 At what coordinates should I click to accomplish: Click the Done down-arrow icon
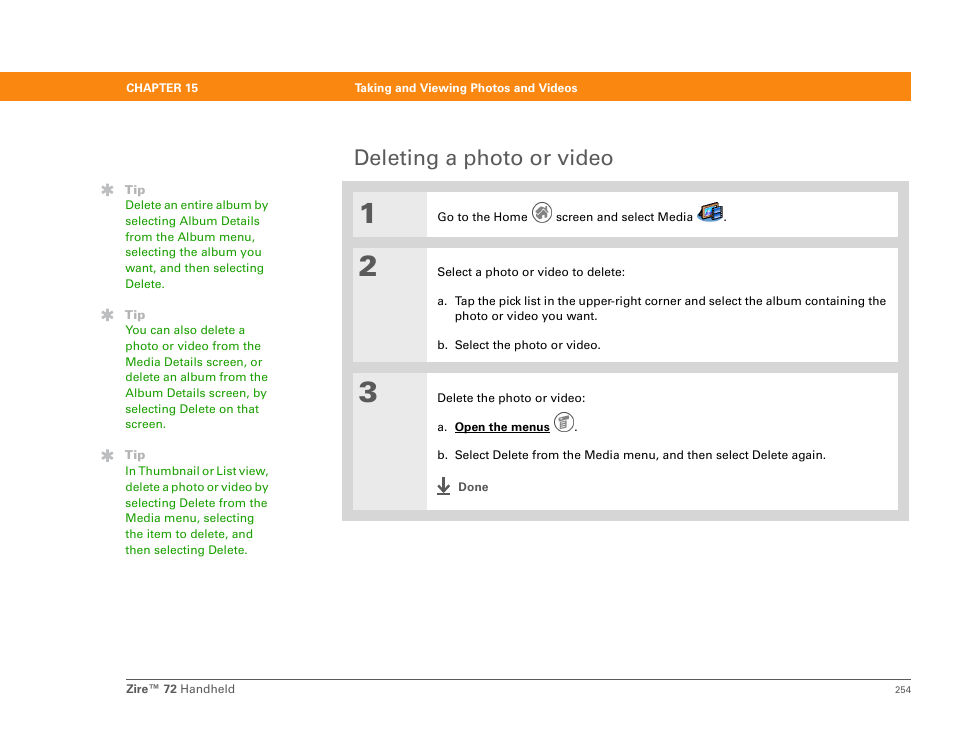pos(444,486)
